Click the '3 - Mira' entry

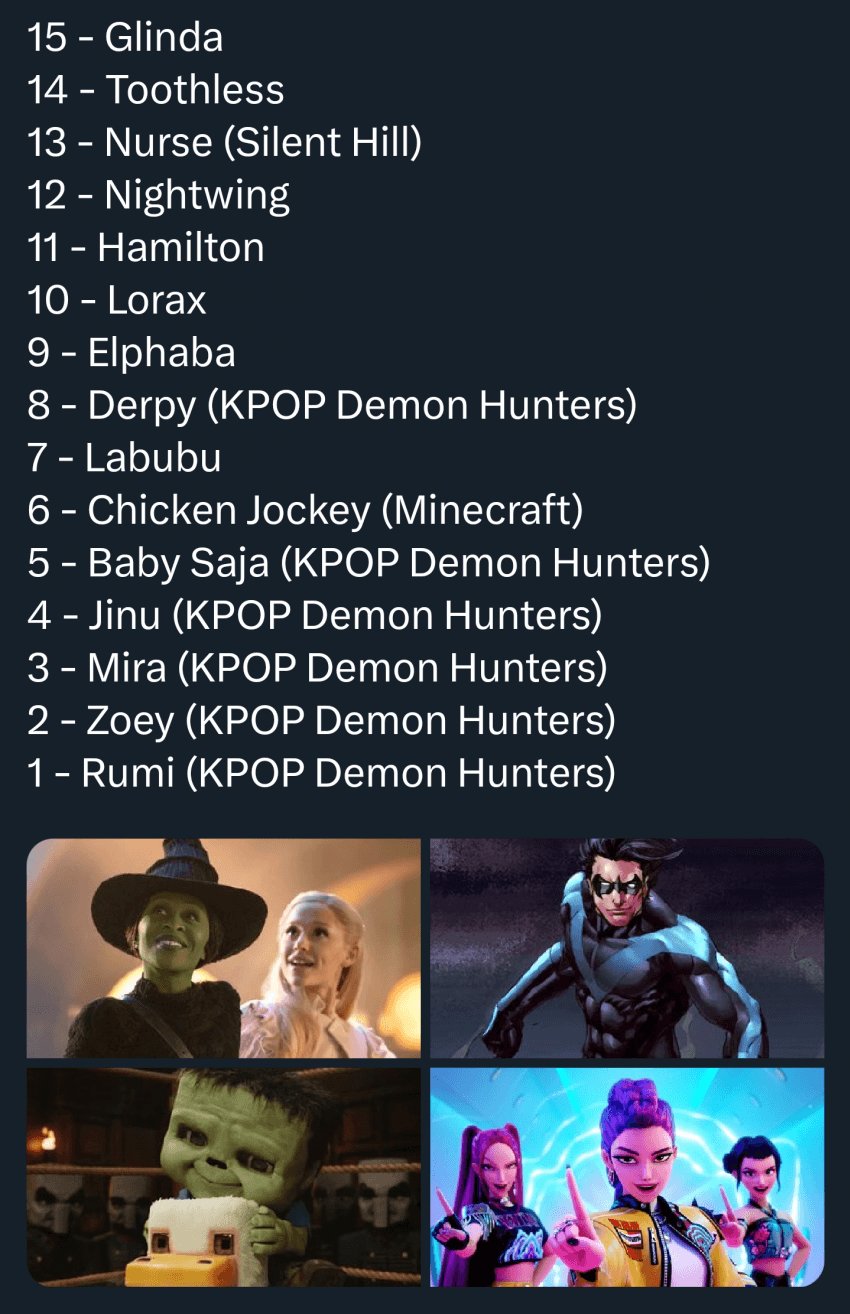click(317, 668)
